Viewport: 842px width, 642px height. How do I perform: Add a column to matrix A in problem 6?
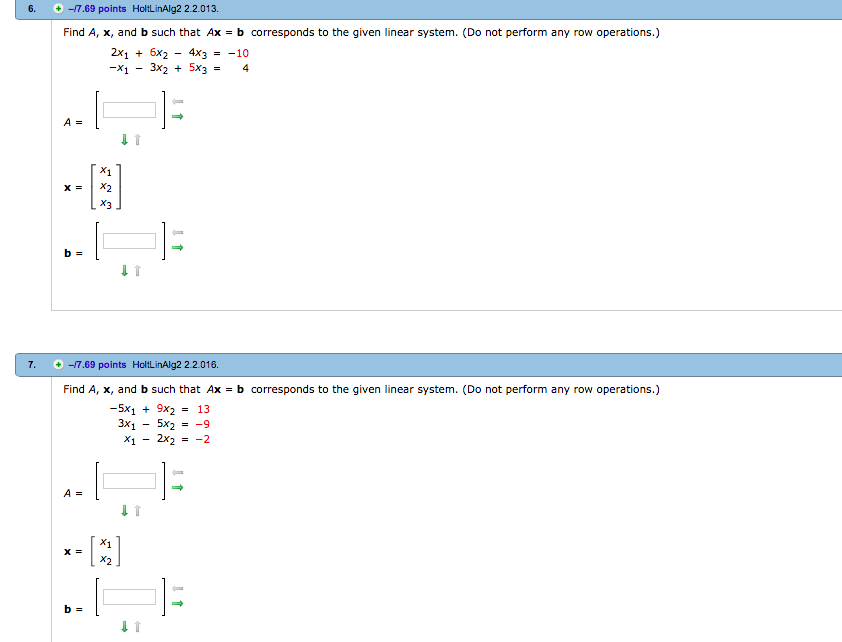coord(175,117)
